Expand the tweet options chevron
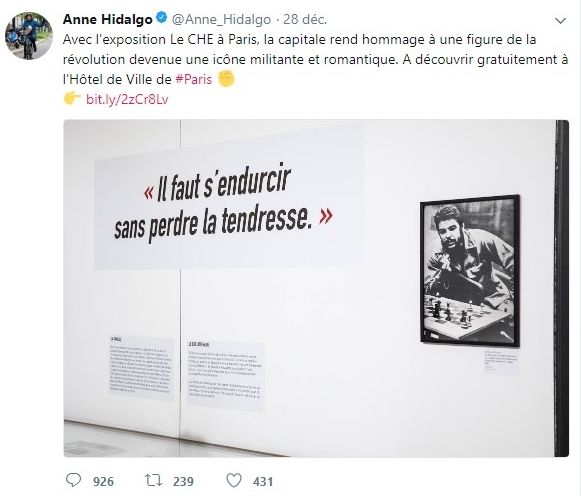Viewport: 581px width, 496px height. 560,21
